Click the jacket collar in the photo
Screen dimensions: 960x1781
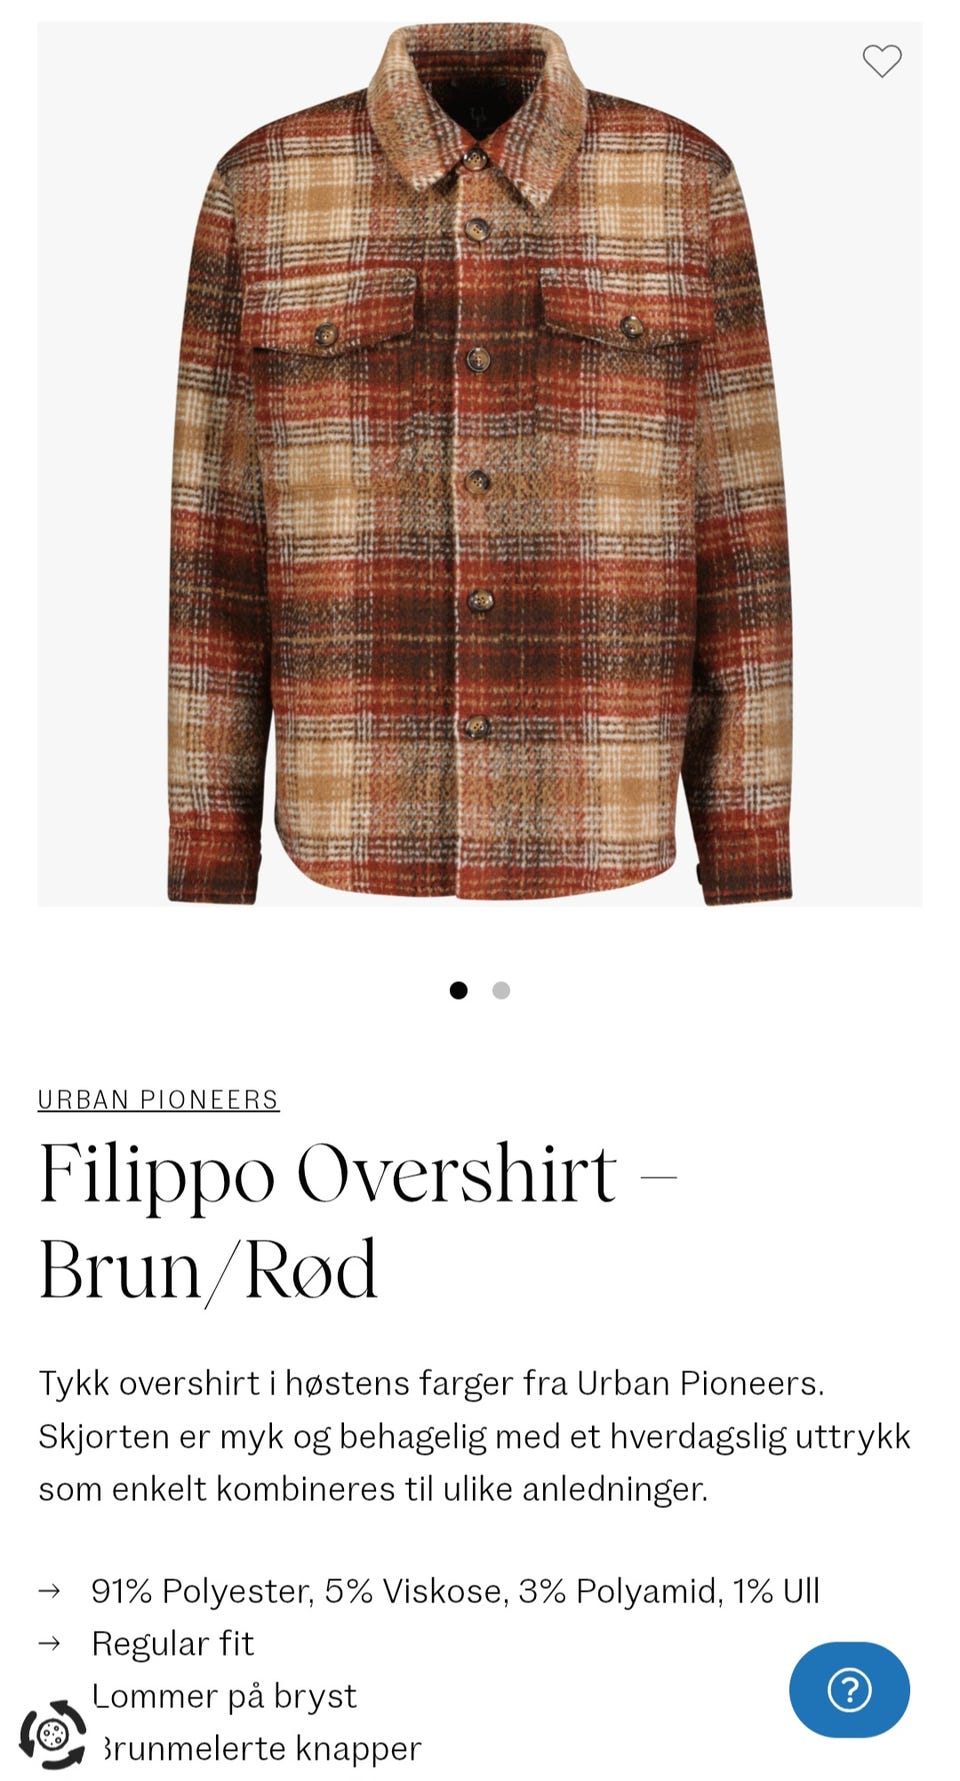point(477,110)
